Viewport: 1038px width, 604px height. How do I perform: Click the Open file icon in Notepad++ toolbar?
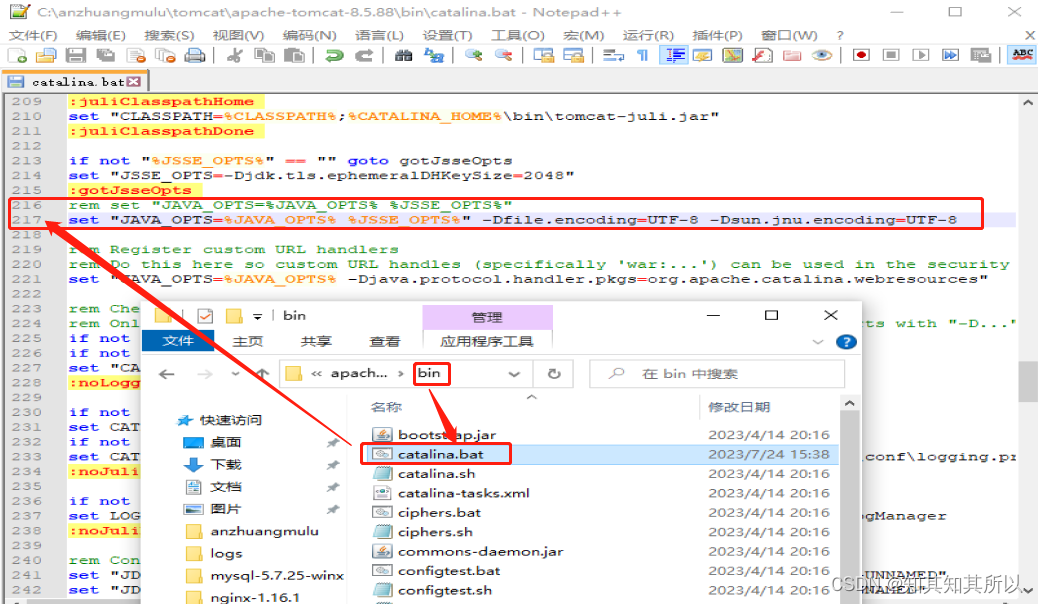[46, 56]
